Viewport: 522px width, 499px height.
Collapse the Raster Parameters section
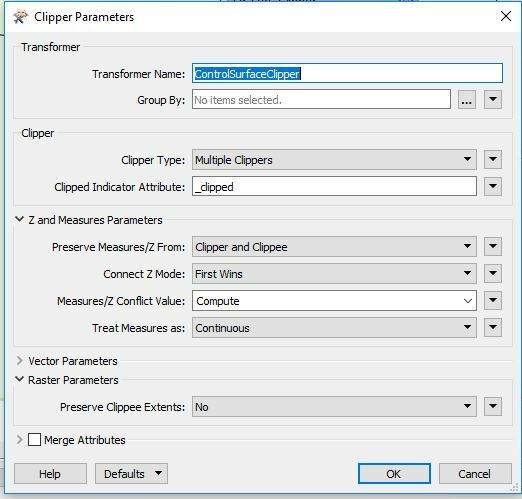click(x=20, y=379)
